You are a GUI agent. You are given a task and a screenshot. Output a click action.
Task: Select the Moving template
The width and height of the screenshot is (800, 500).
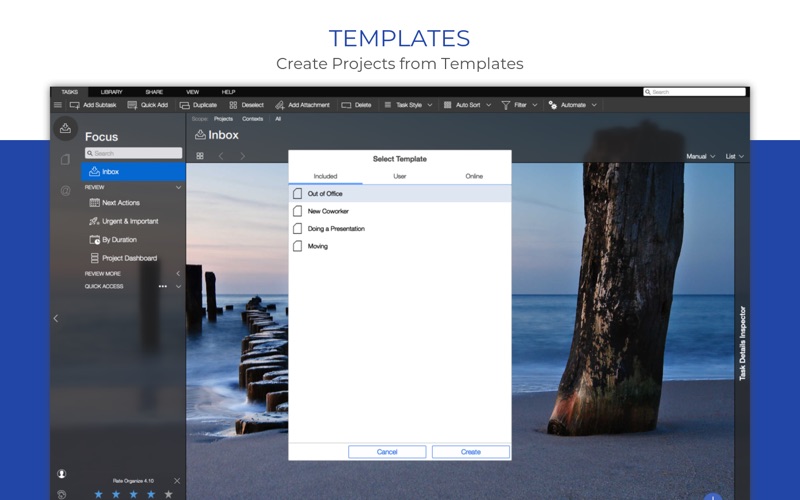coord(399,246)
